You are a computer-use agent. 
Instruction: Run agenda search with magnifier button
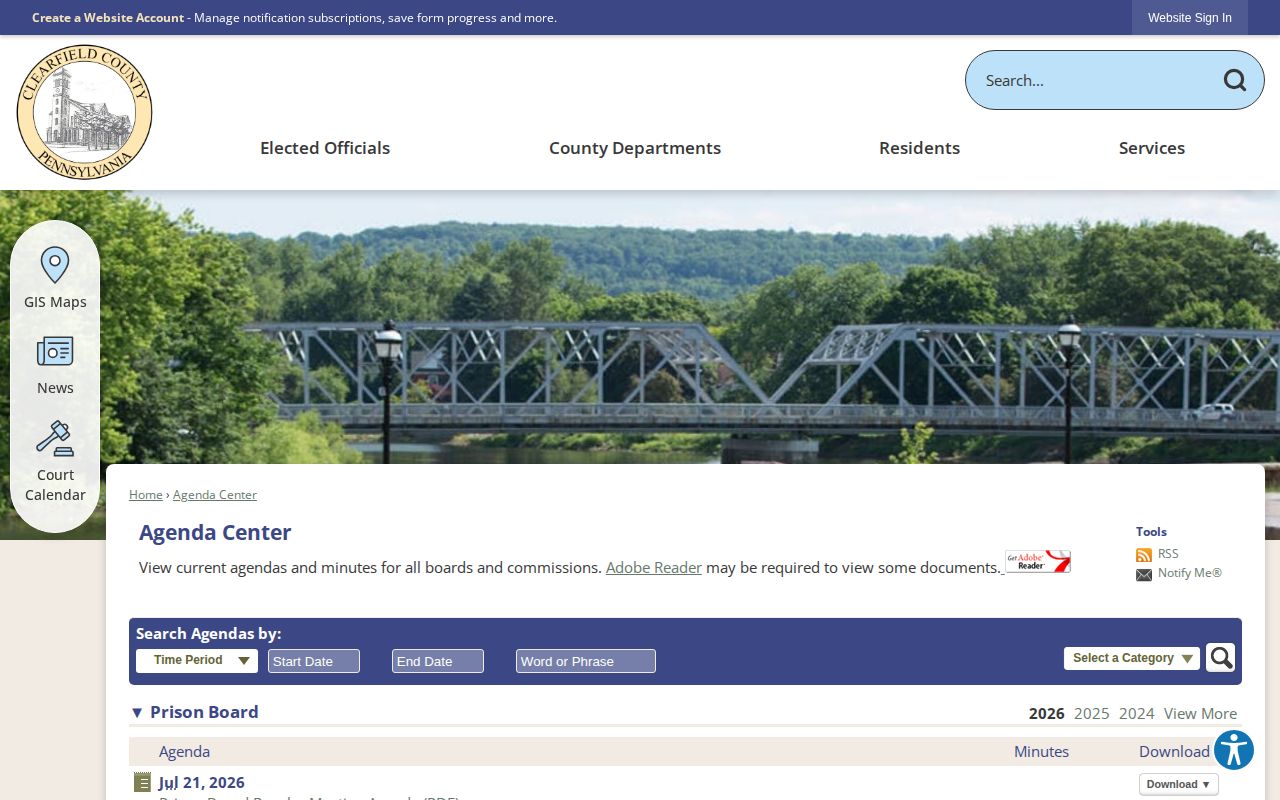pyautogui.click(x=1220, y=657)
